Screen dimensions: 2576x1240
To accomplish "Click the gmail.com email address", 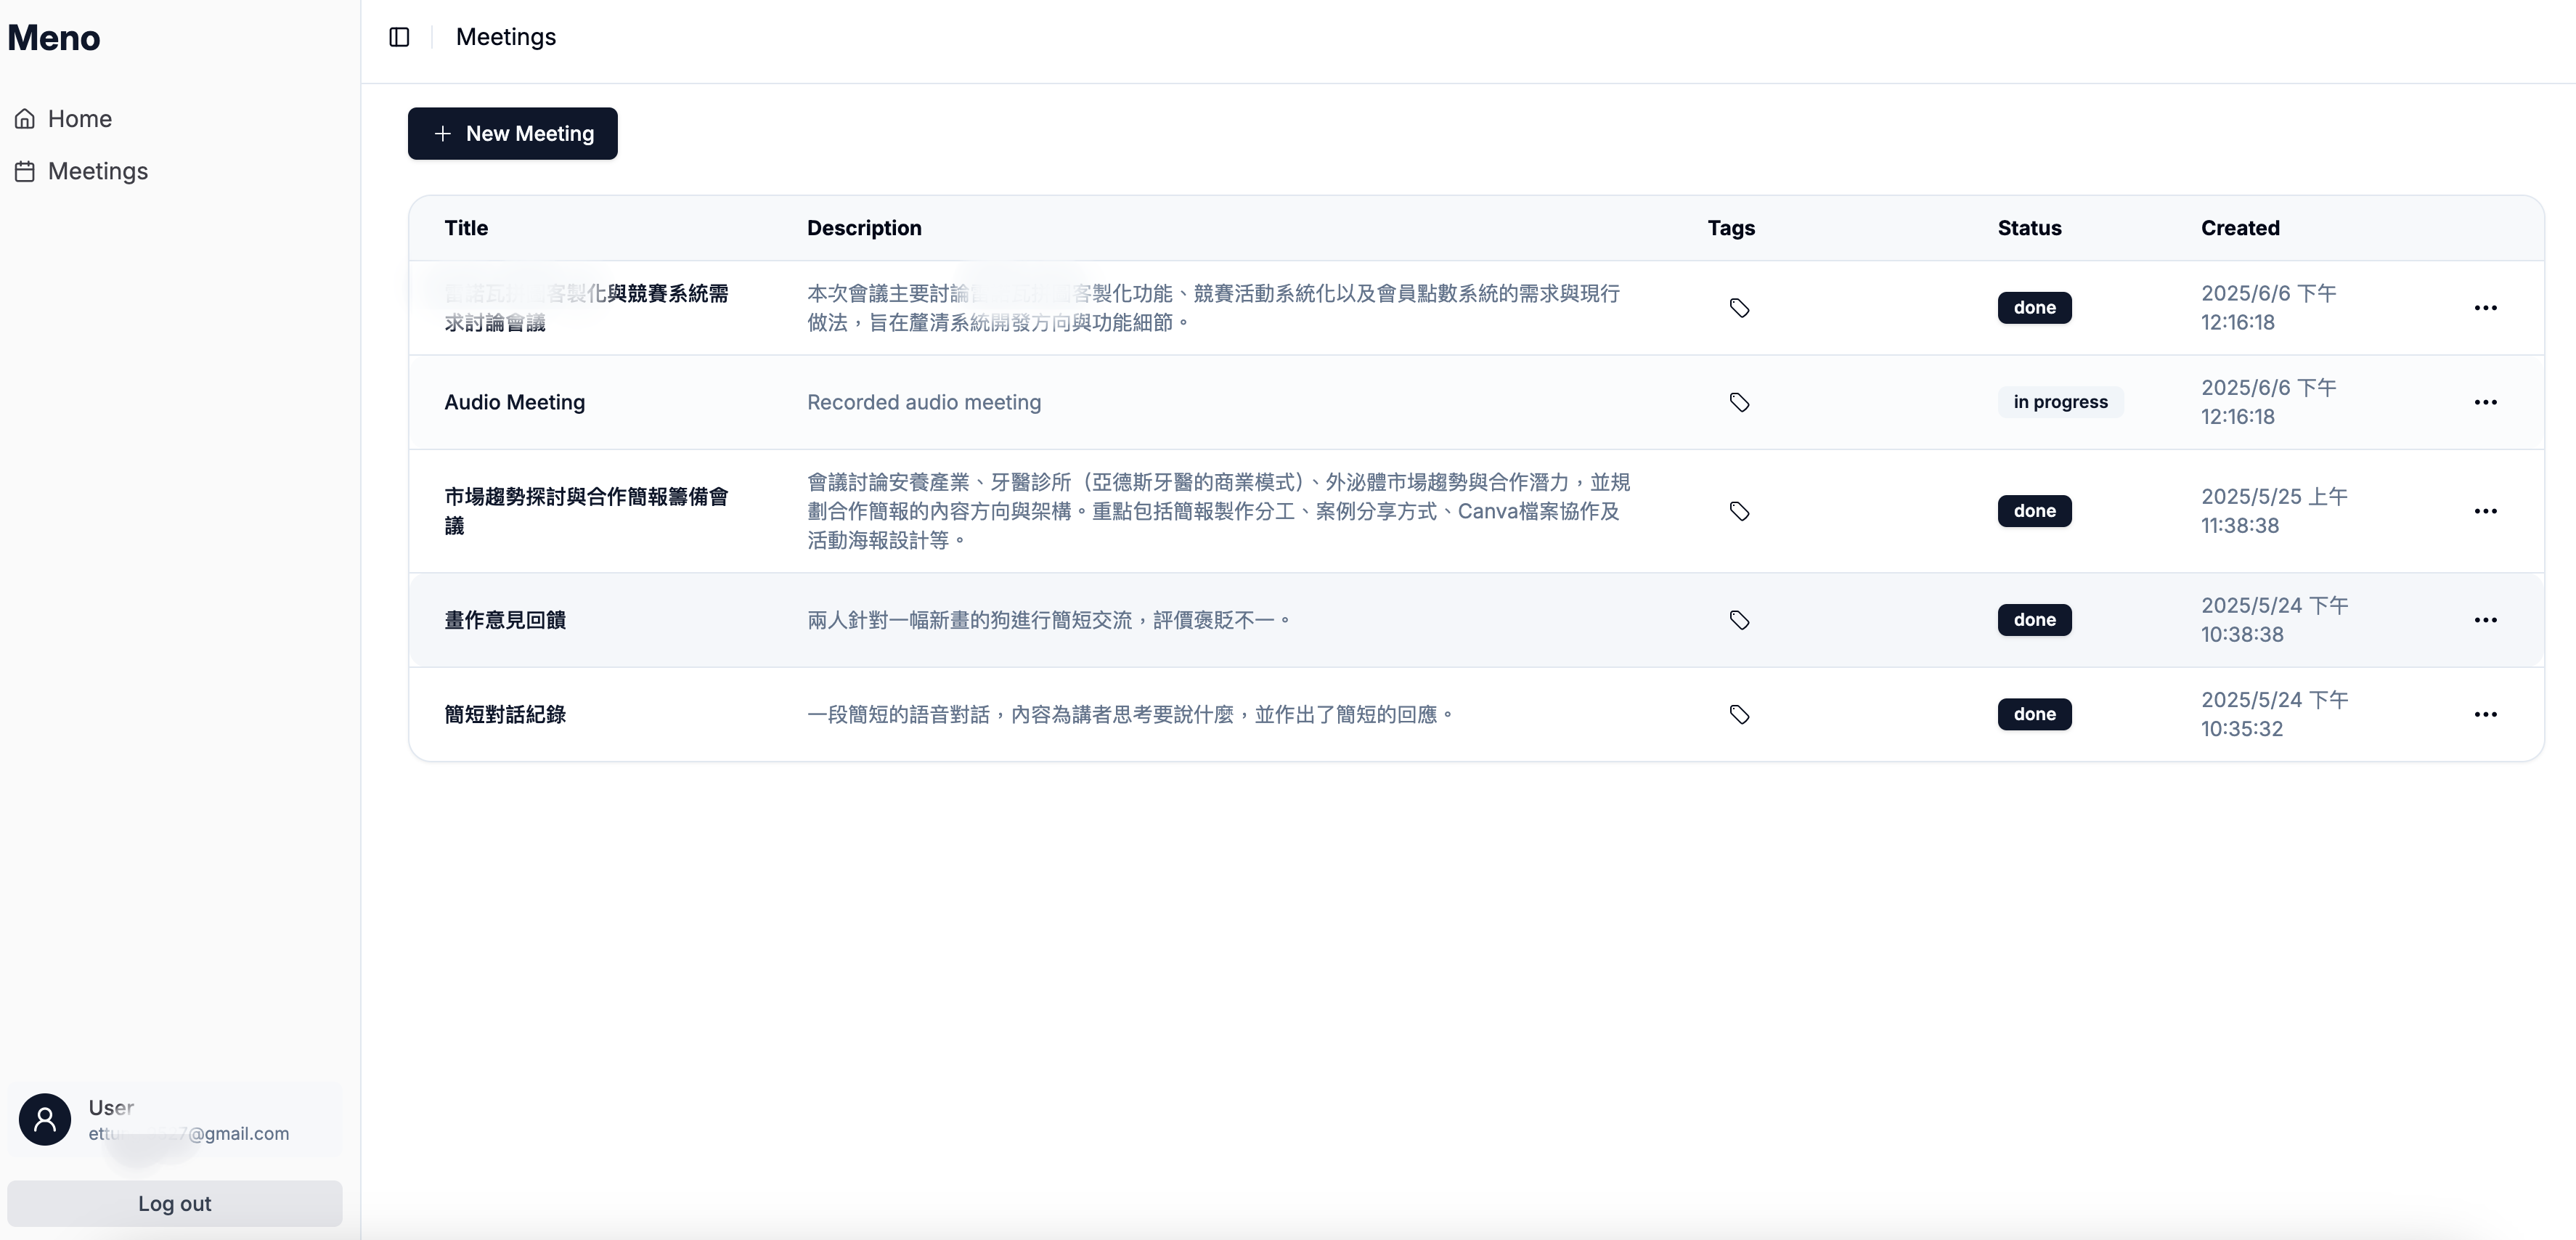I will pos(189,1134).
